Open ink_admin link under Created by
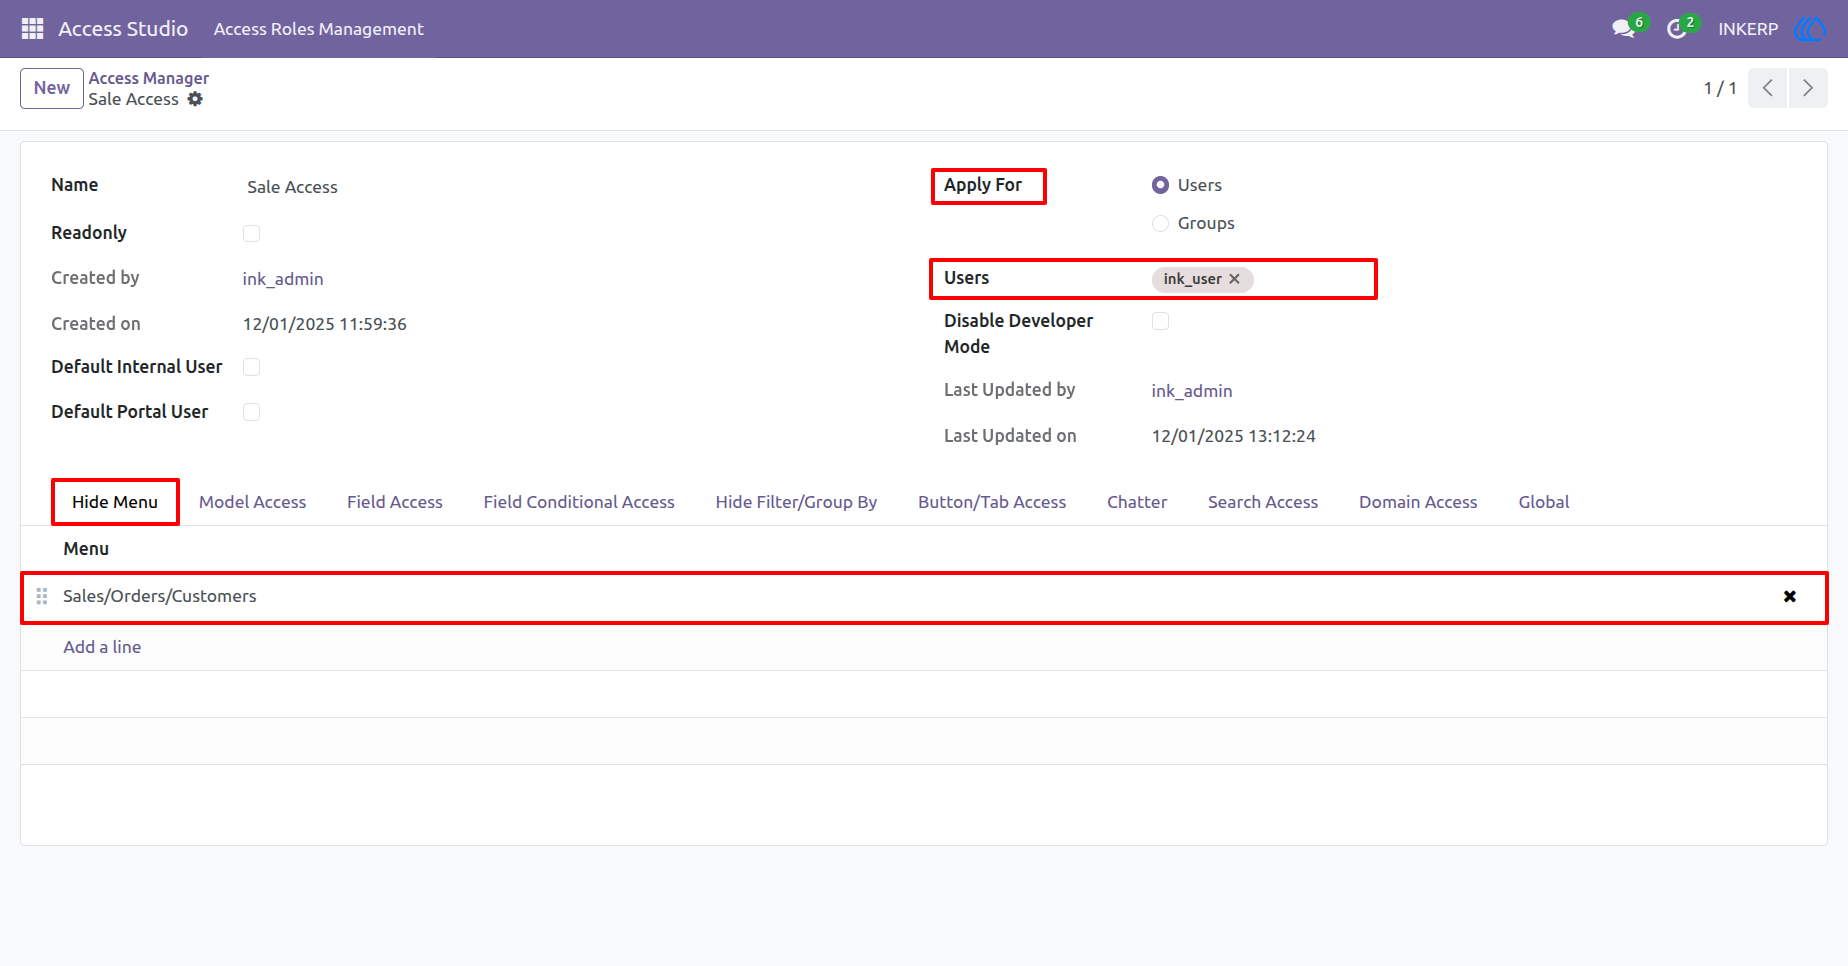 pyautogui.click(x=283, y=279)
